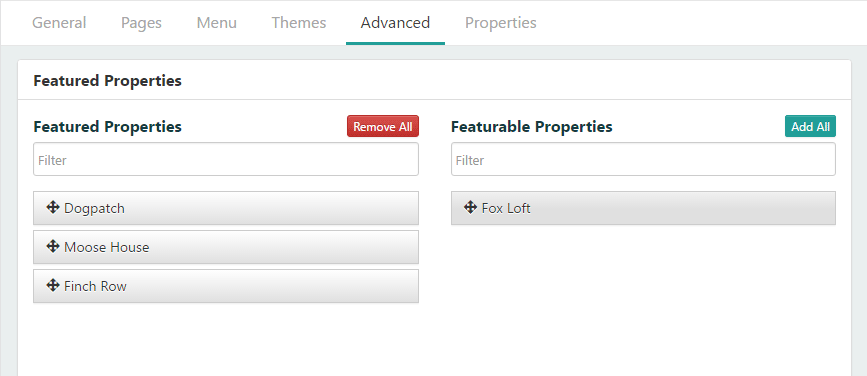867x376 pixels.
Task: Select the Dogpatch property label
Action: point(95,208)
